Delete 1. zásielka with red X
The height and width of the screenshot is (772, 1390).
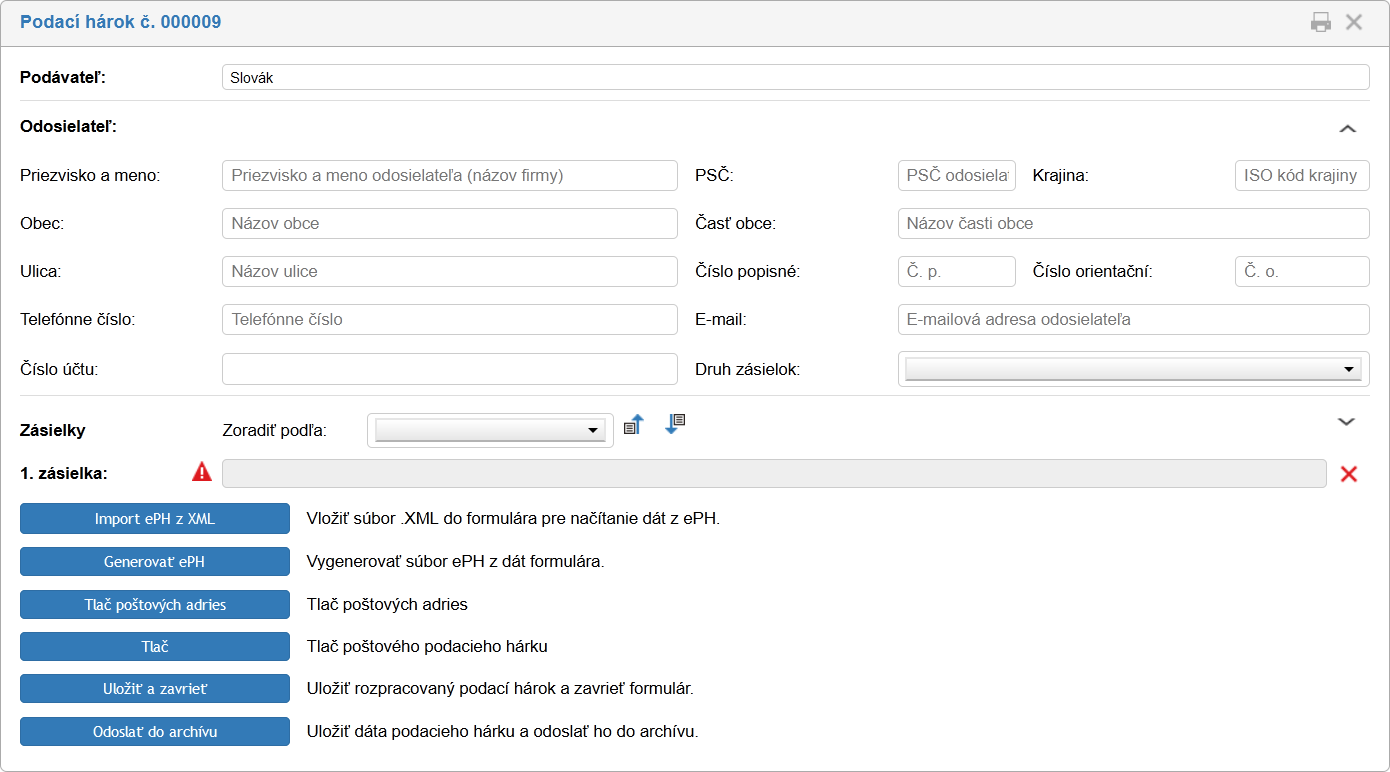(1348, 474)
